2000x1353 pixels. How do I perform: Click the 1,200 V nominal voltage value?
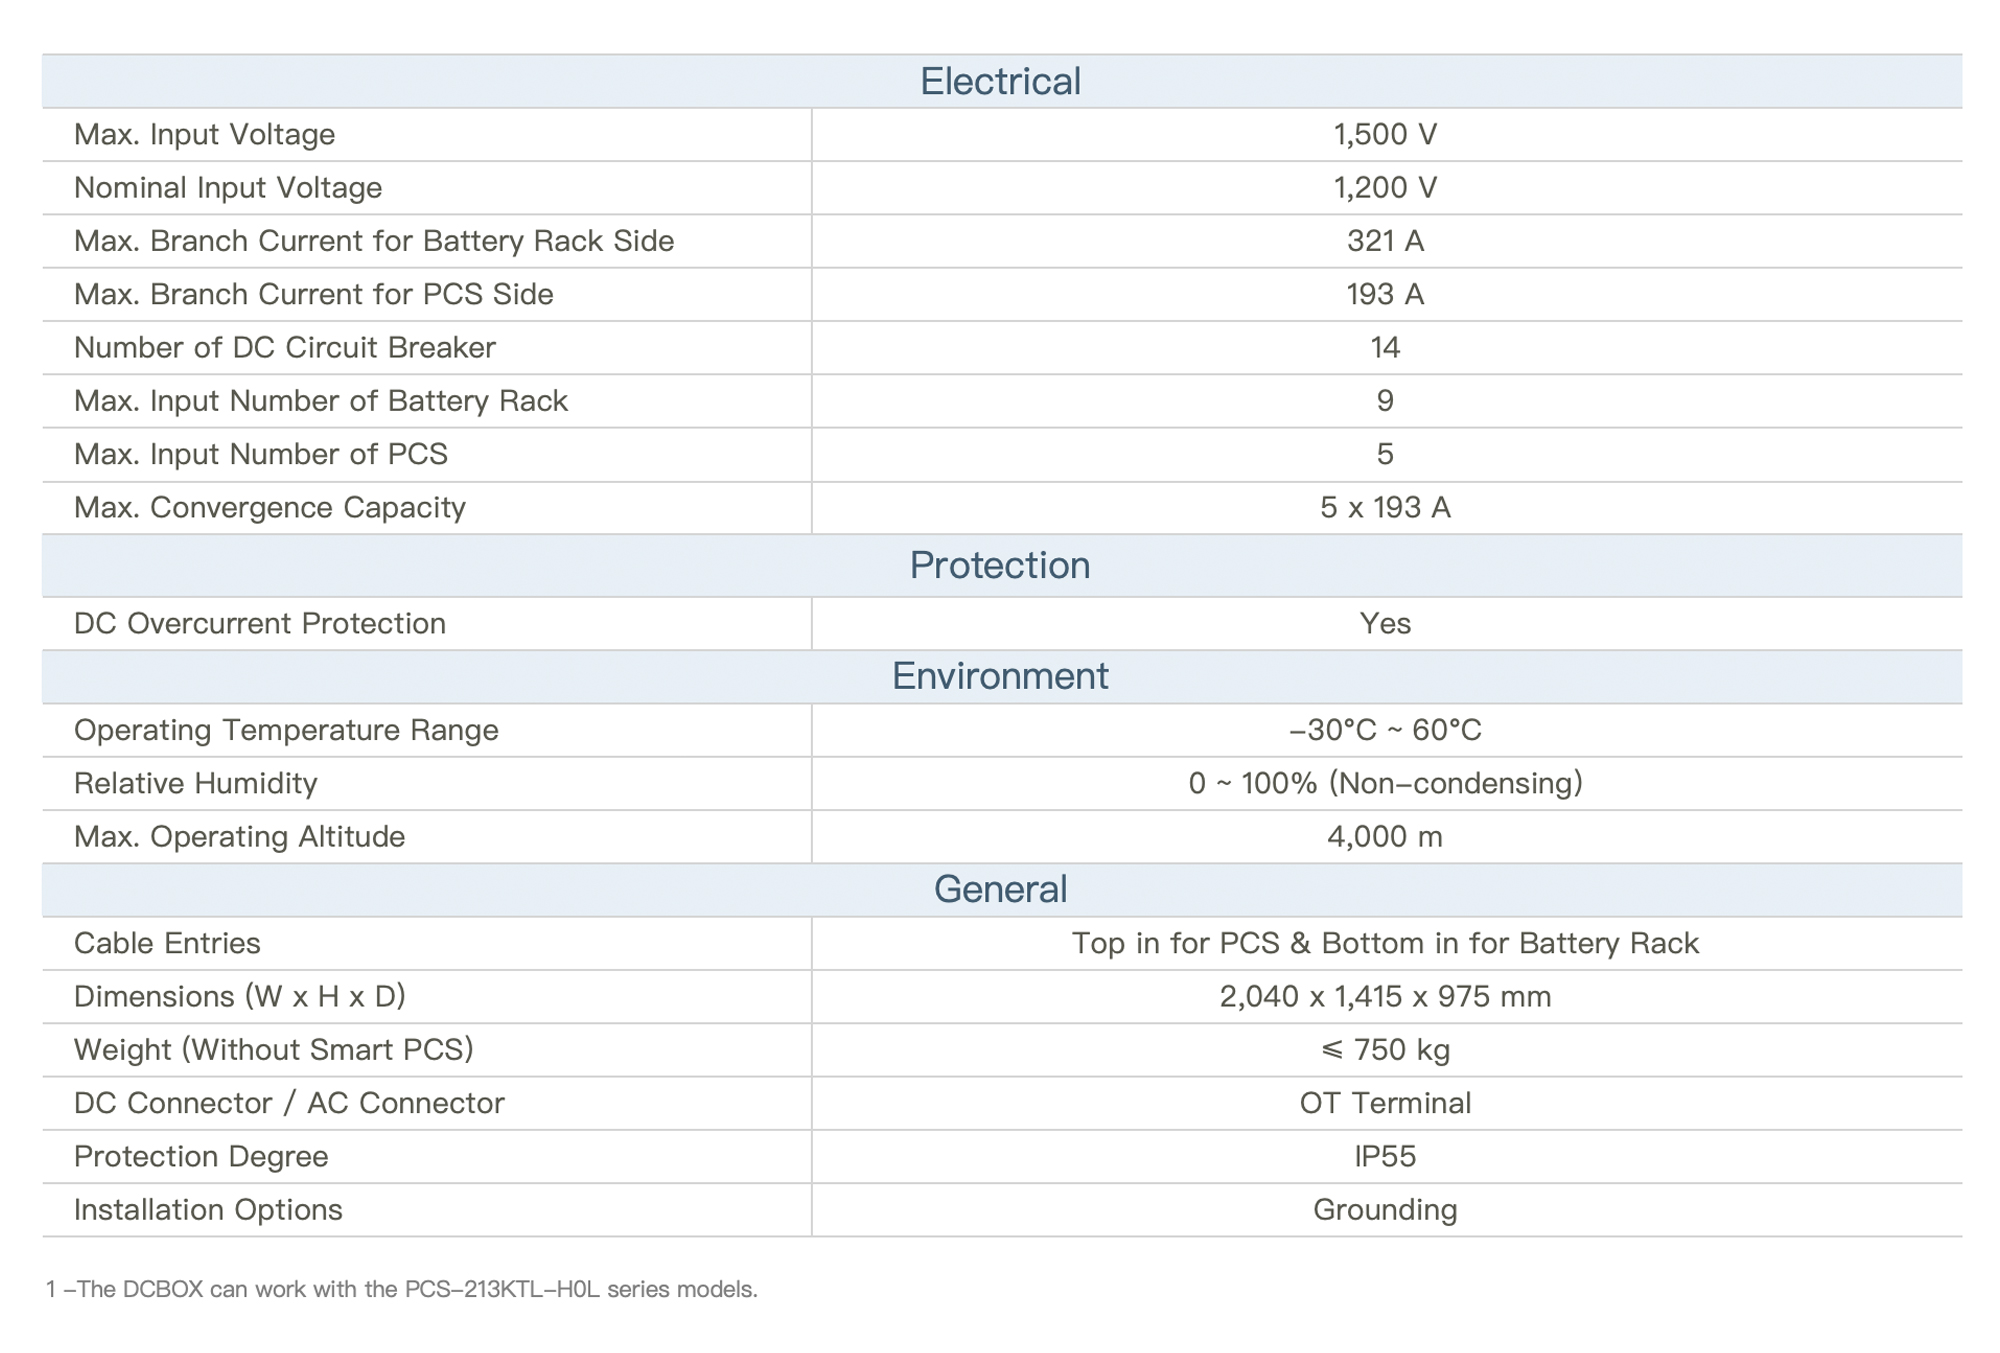(x=1385, y=188)
